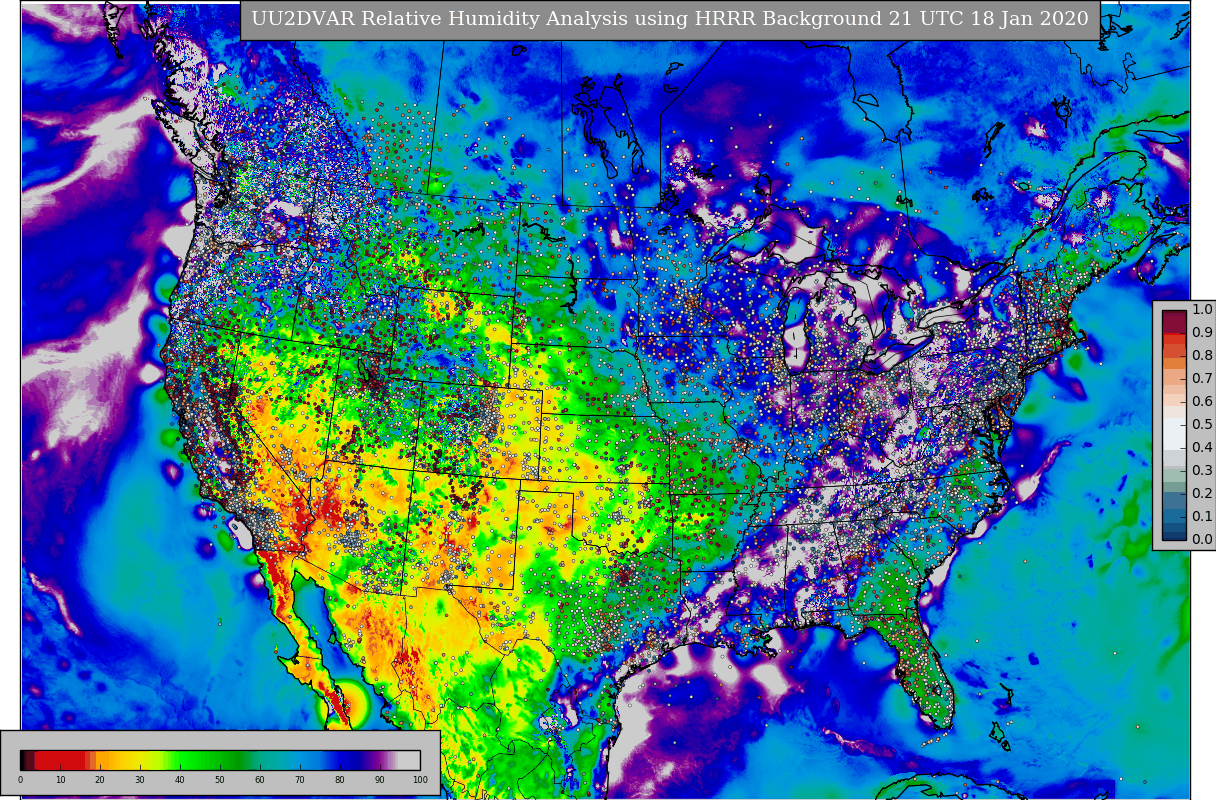Click the '0.1' label on the right colorbar

tap(1201, 516)
